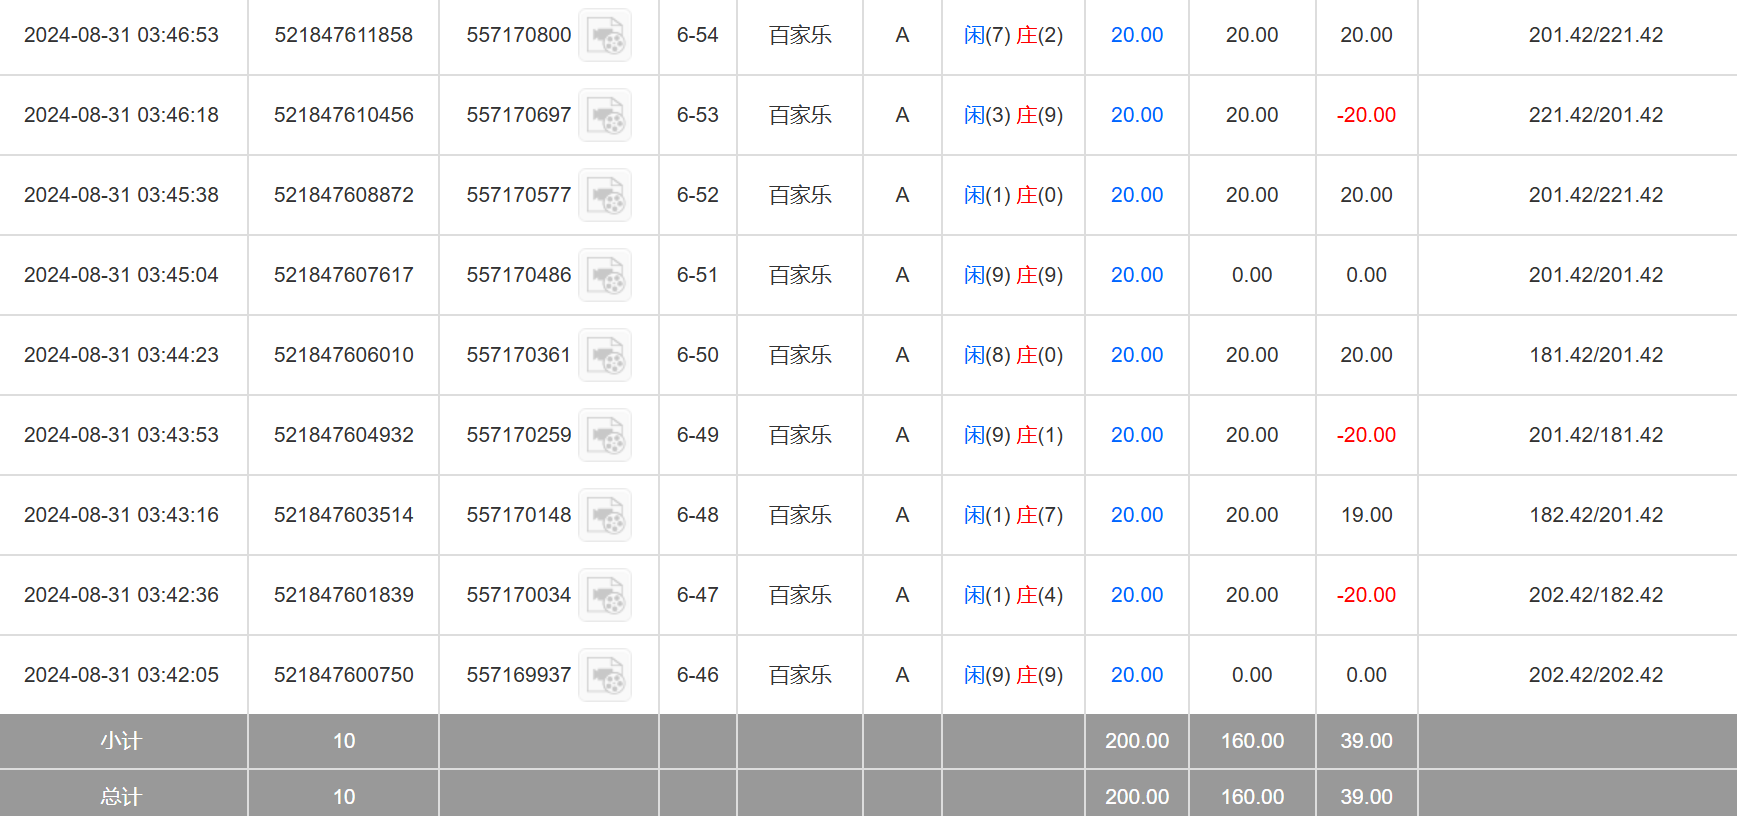Click blue 20.00 bet link for 6-46

tap(1137, 675)
